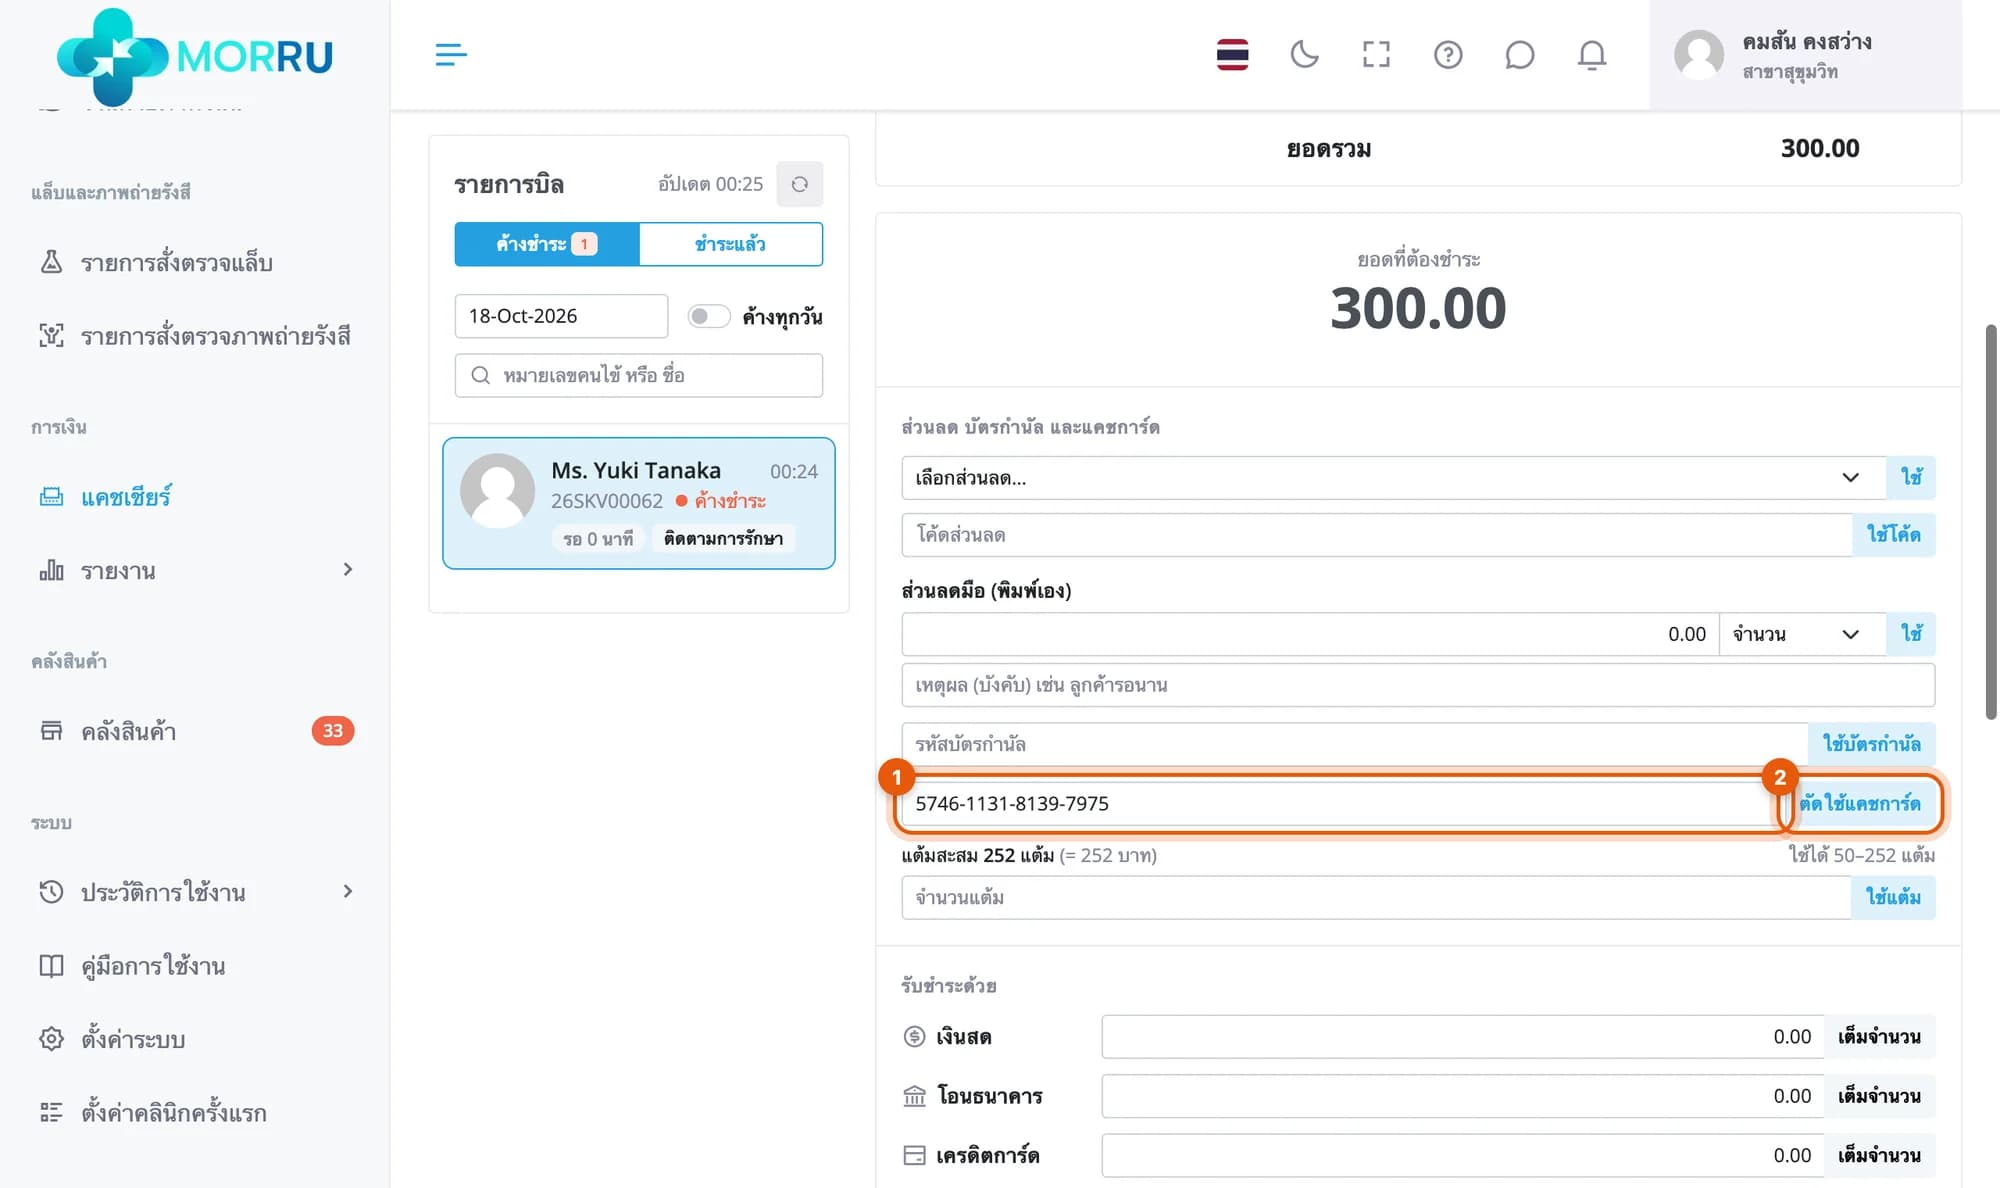
Task: Switch to the ค้างชำระ tab
Action: tap(547, 244)
